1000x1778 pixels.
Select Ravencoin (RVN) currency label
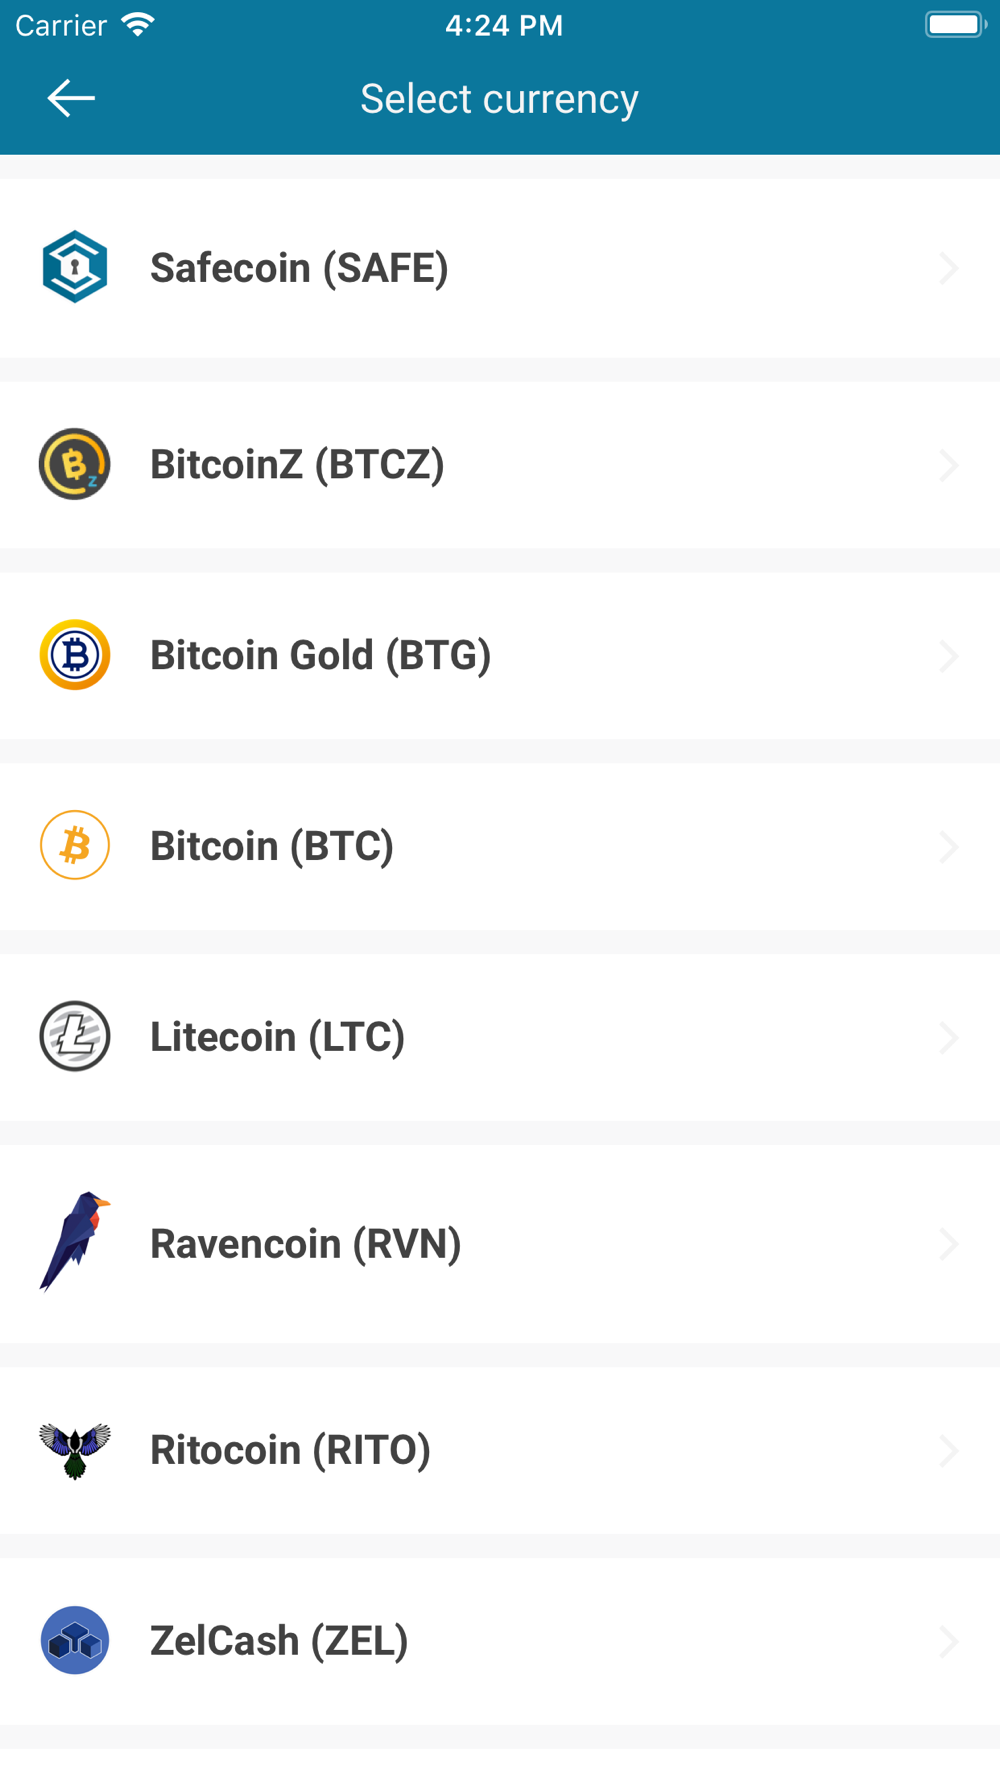pos(306,1244)
